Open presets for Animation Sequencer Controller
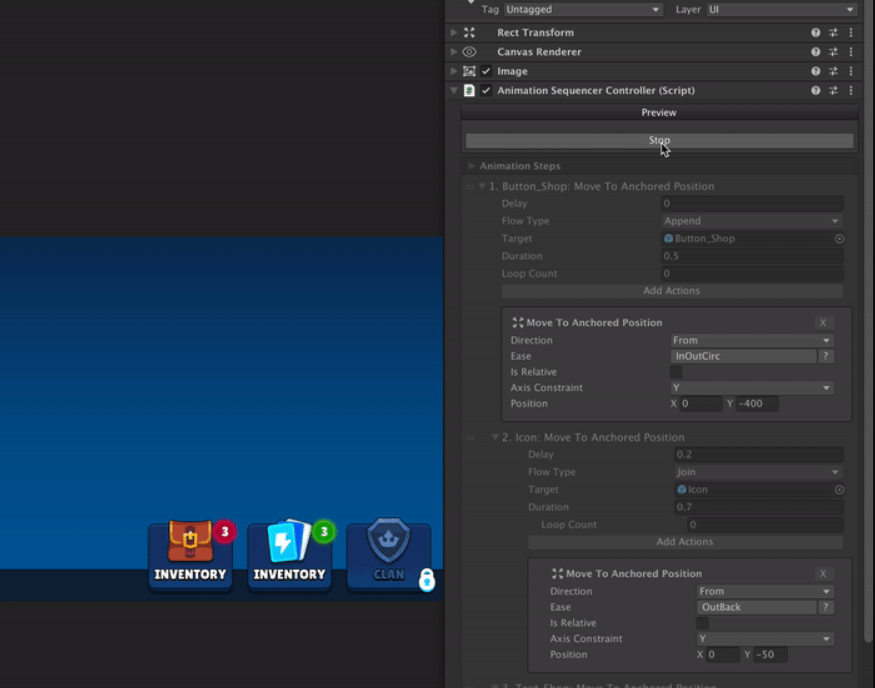The image size is (875, 688). [x=833, y=90]
